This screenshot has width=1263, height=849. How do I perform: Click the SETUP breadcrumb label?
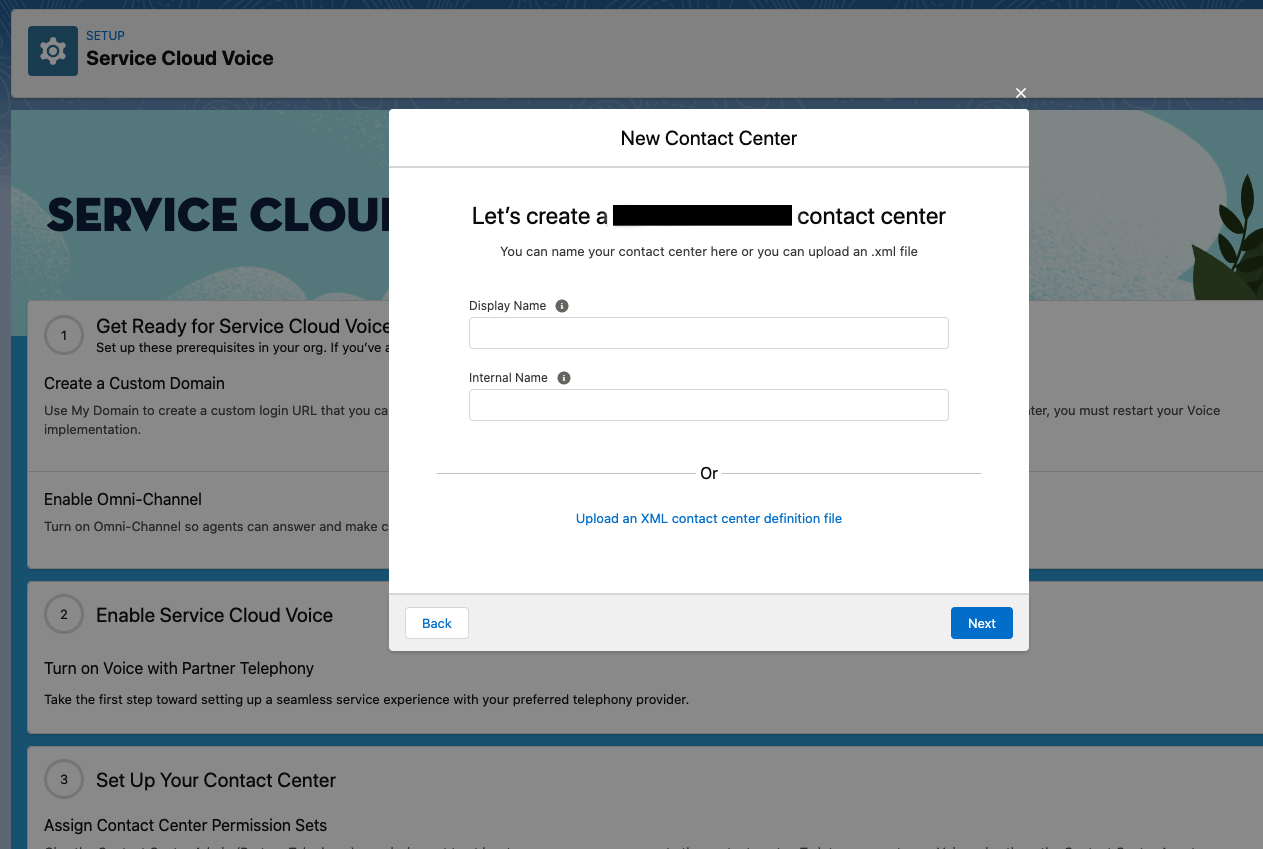coord(105,36)
